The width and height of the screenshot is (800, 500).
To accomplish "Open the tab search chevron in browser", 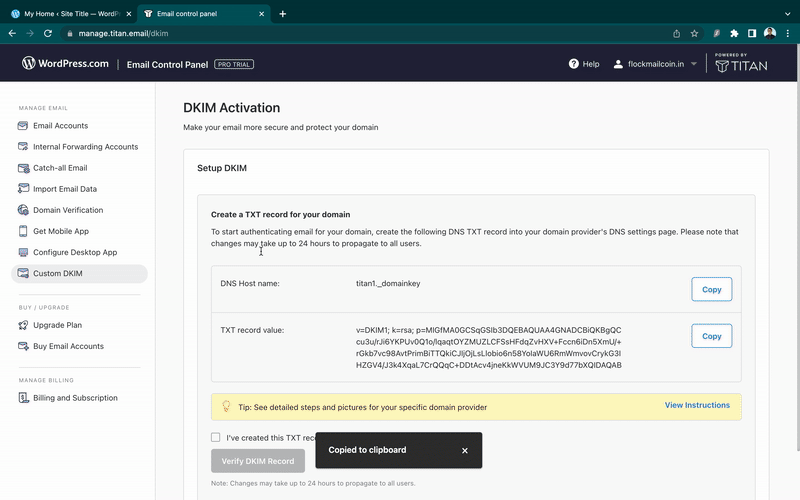I will [787, 14].
